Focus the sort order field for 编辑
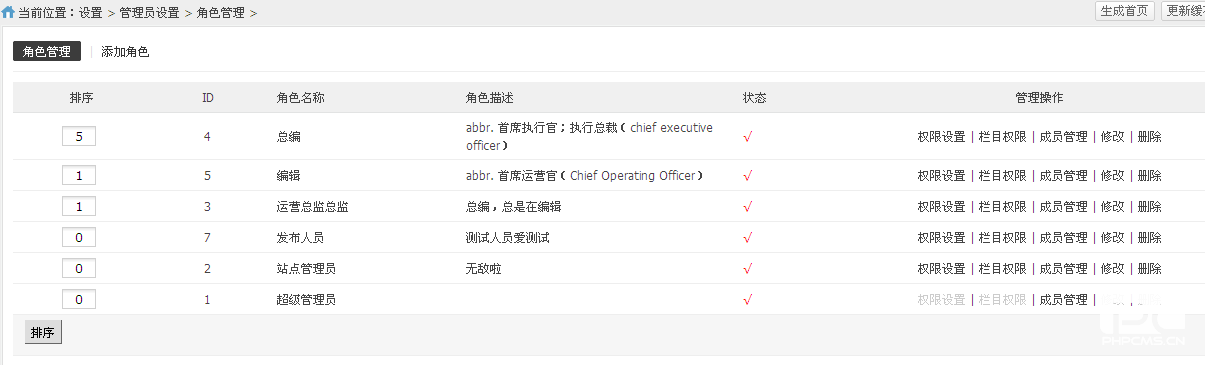This screenshot has height=365, width=1205. point(79,175)
